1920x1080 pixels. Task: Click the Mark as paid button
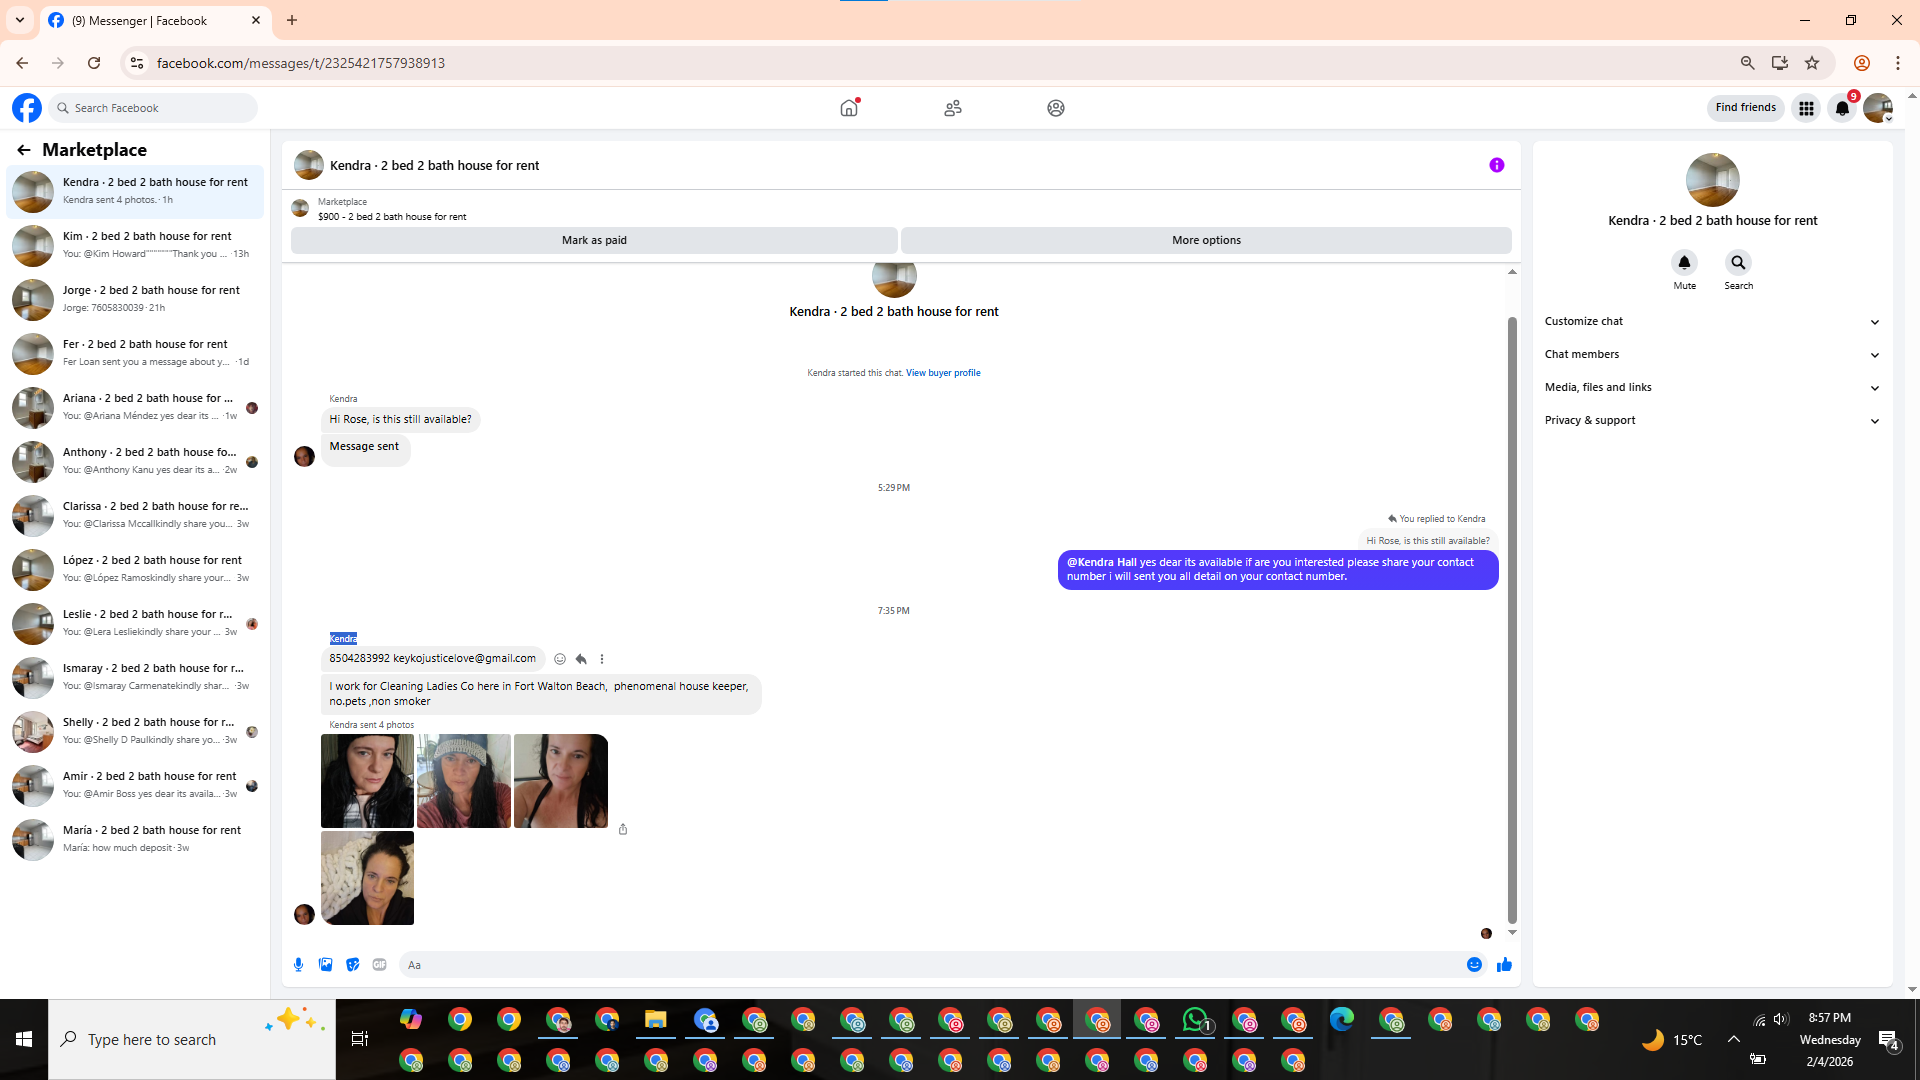coord(594,240)
